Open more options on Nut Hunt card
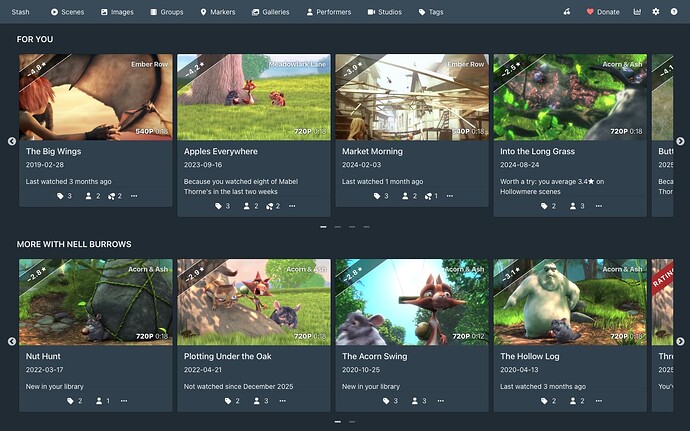The height and width of the screenshot is (431, 690). (x=124, y=401)
